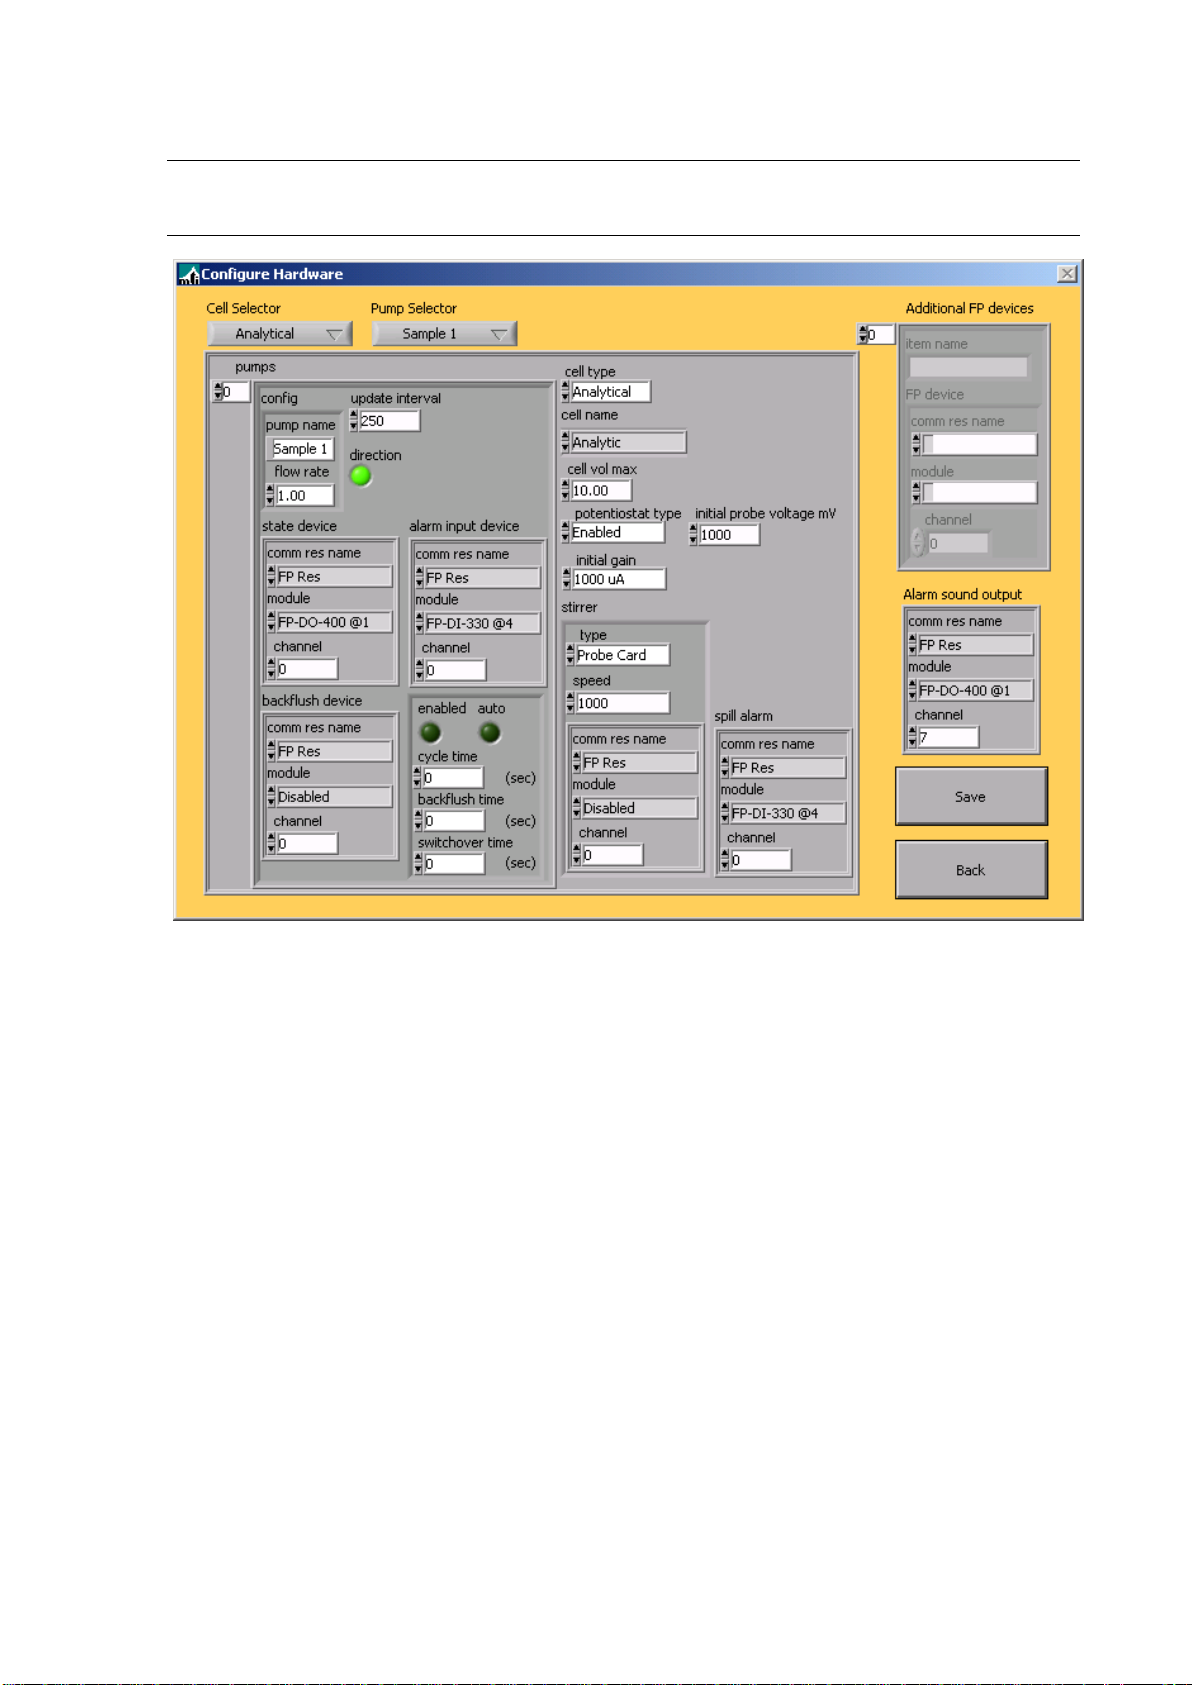
Task: Click the pump name field Sample 1
Action: pyautogui.click(x=301, y=449)
